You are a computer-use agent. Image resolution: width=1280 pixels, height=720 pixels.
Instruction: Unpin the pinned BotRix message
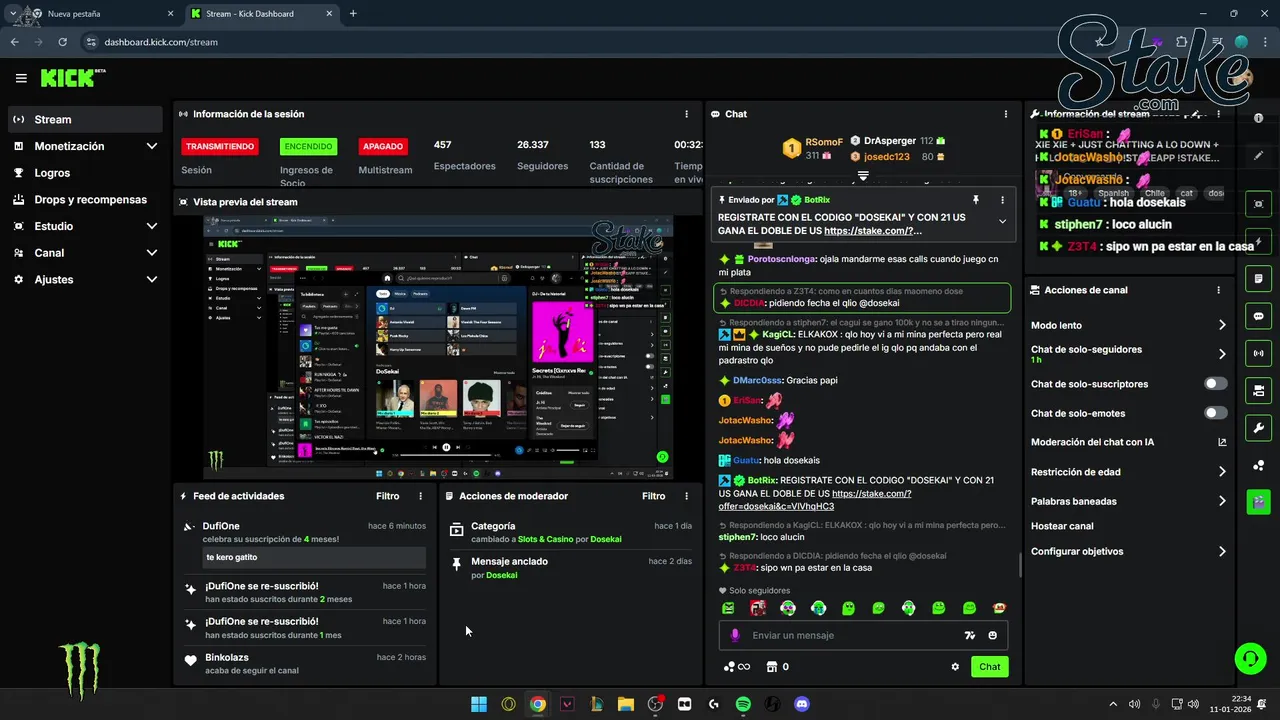pos(976,200)
